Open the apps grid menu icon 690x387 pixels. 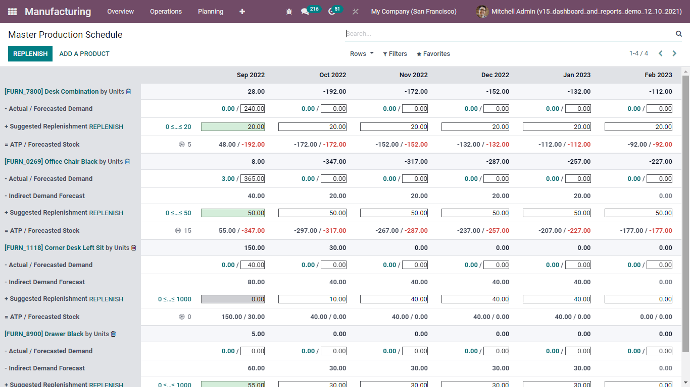[x=12, y=12]
